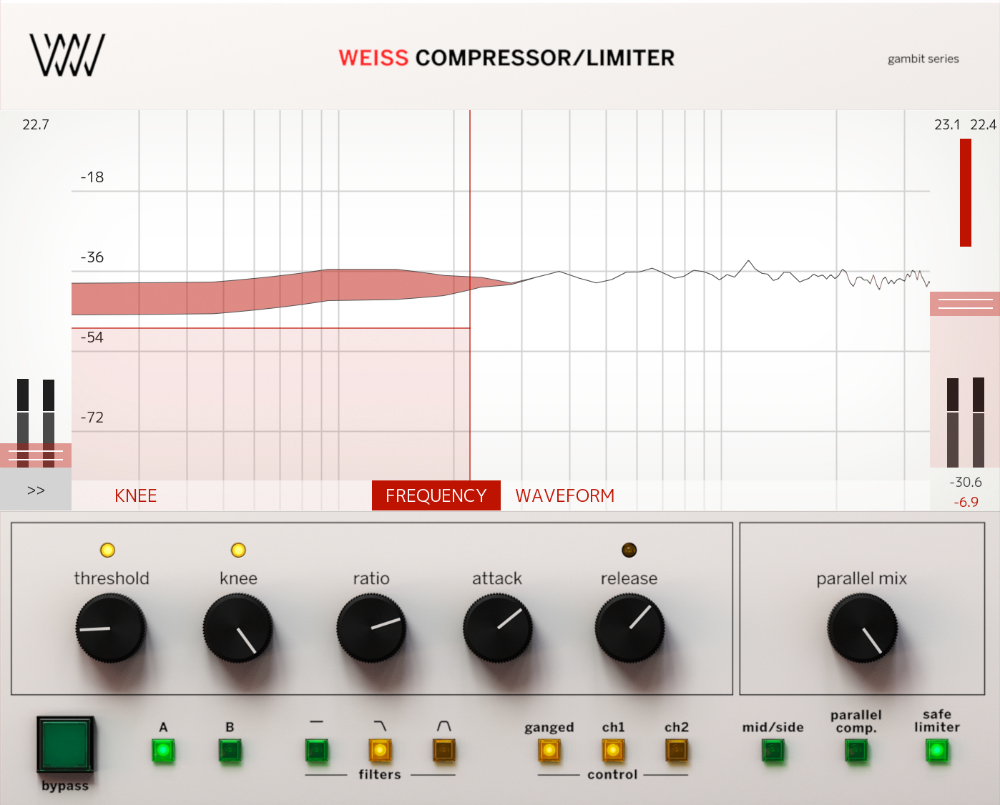
Task: Expand the meter panel via >> icon
Action: [x=35, y=491]
